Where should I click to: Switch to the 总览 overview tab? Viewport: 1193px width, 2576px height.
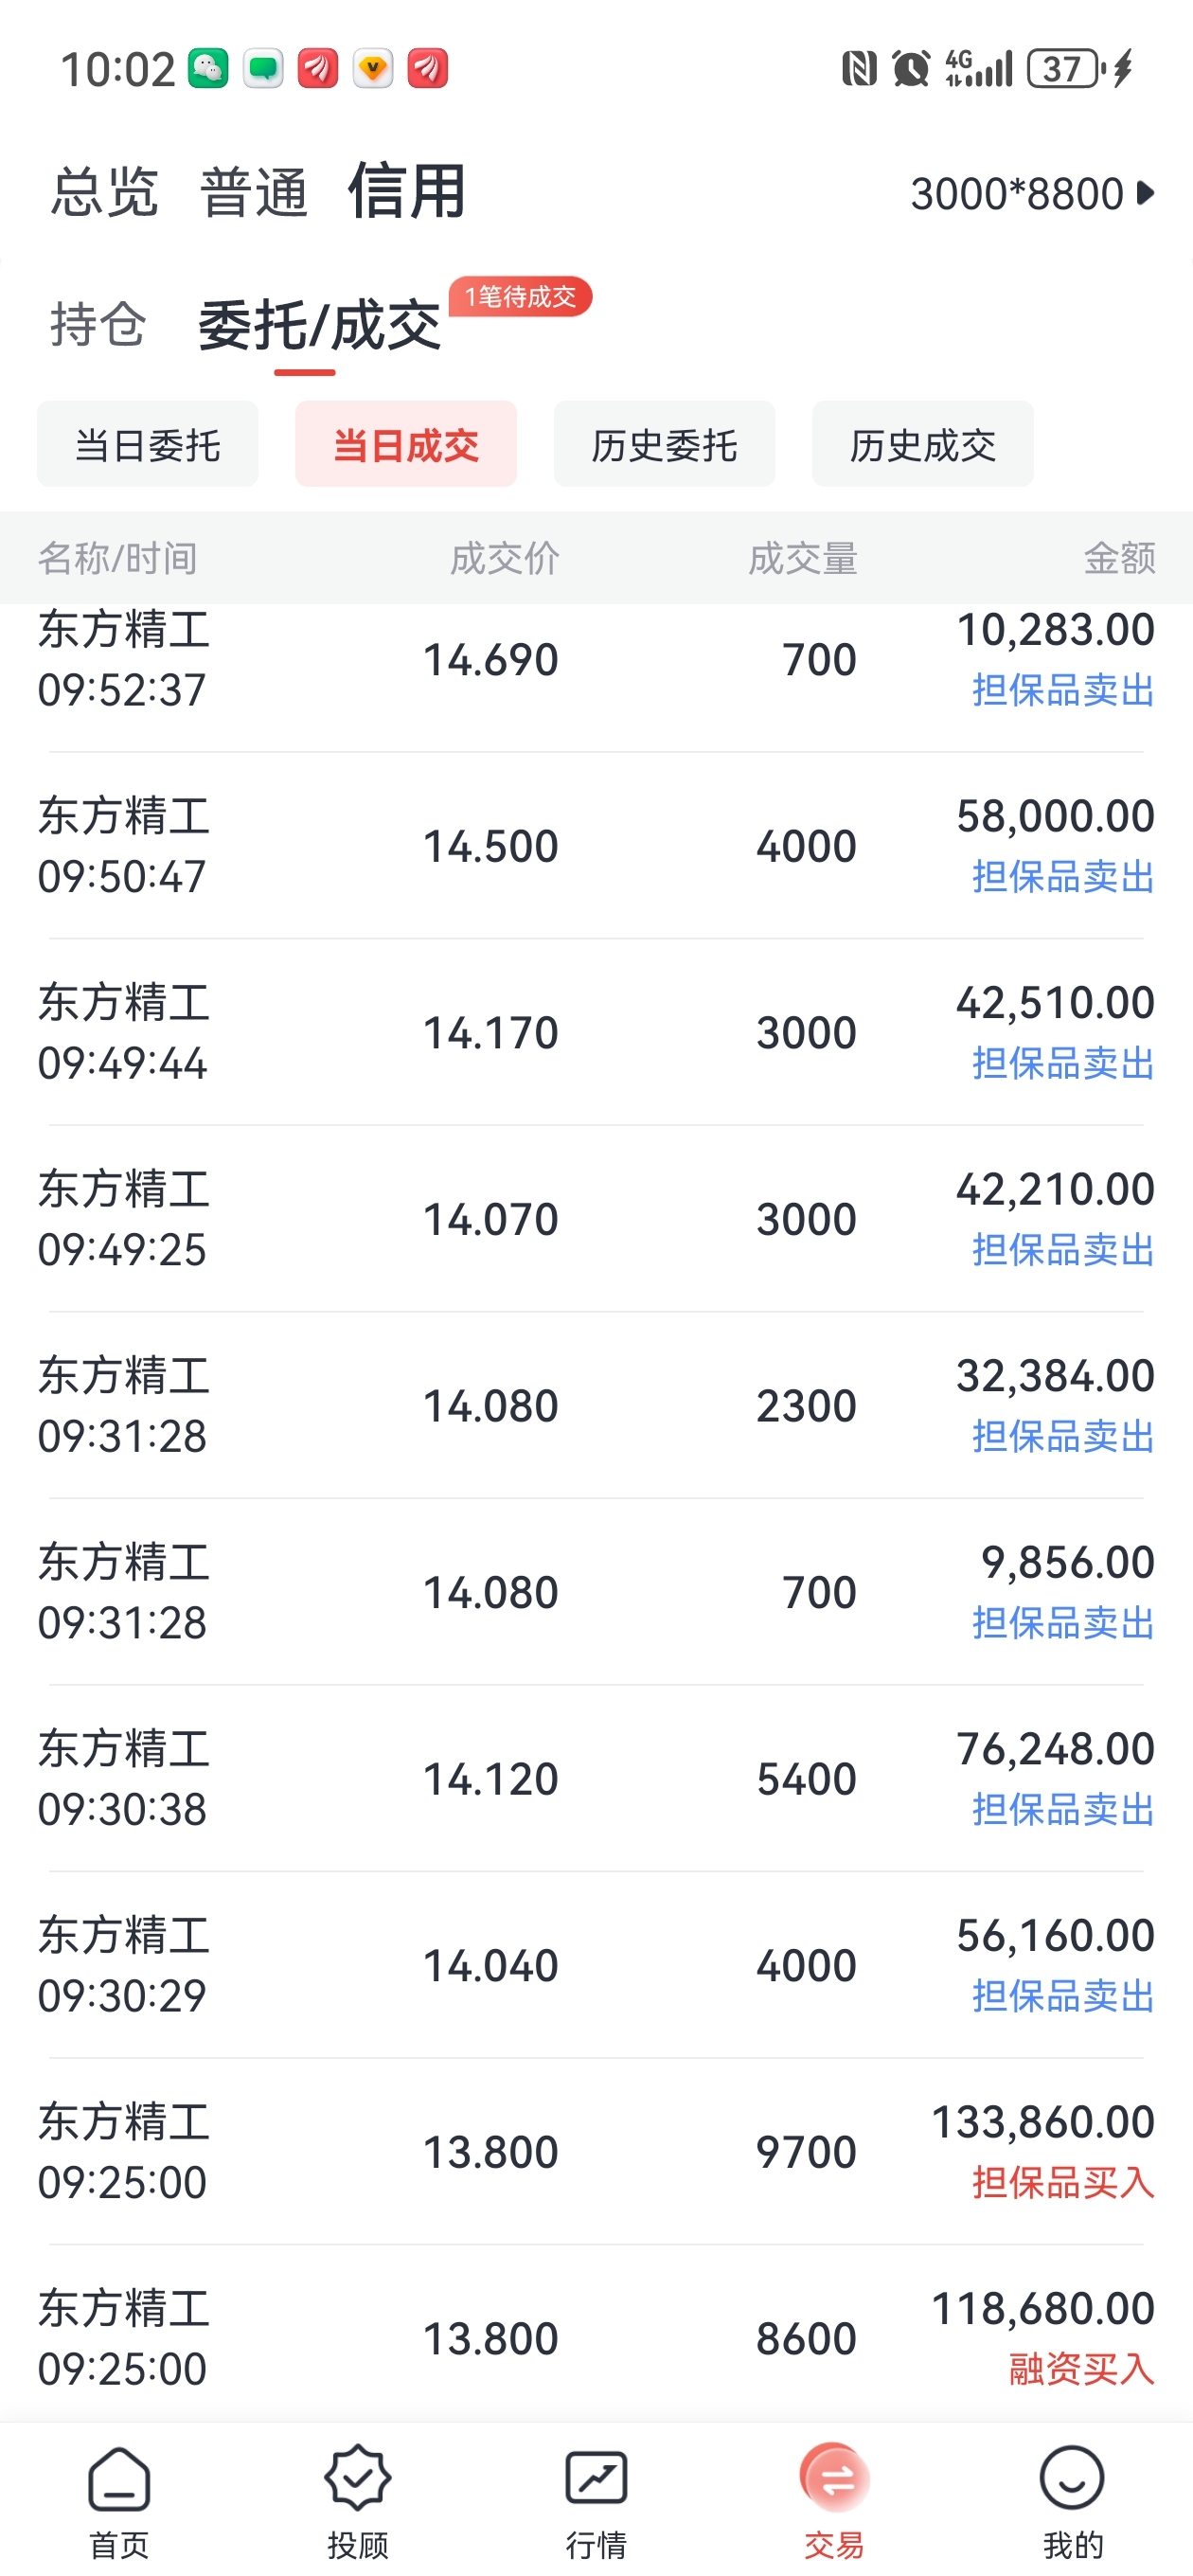click(x=105, y=191)
